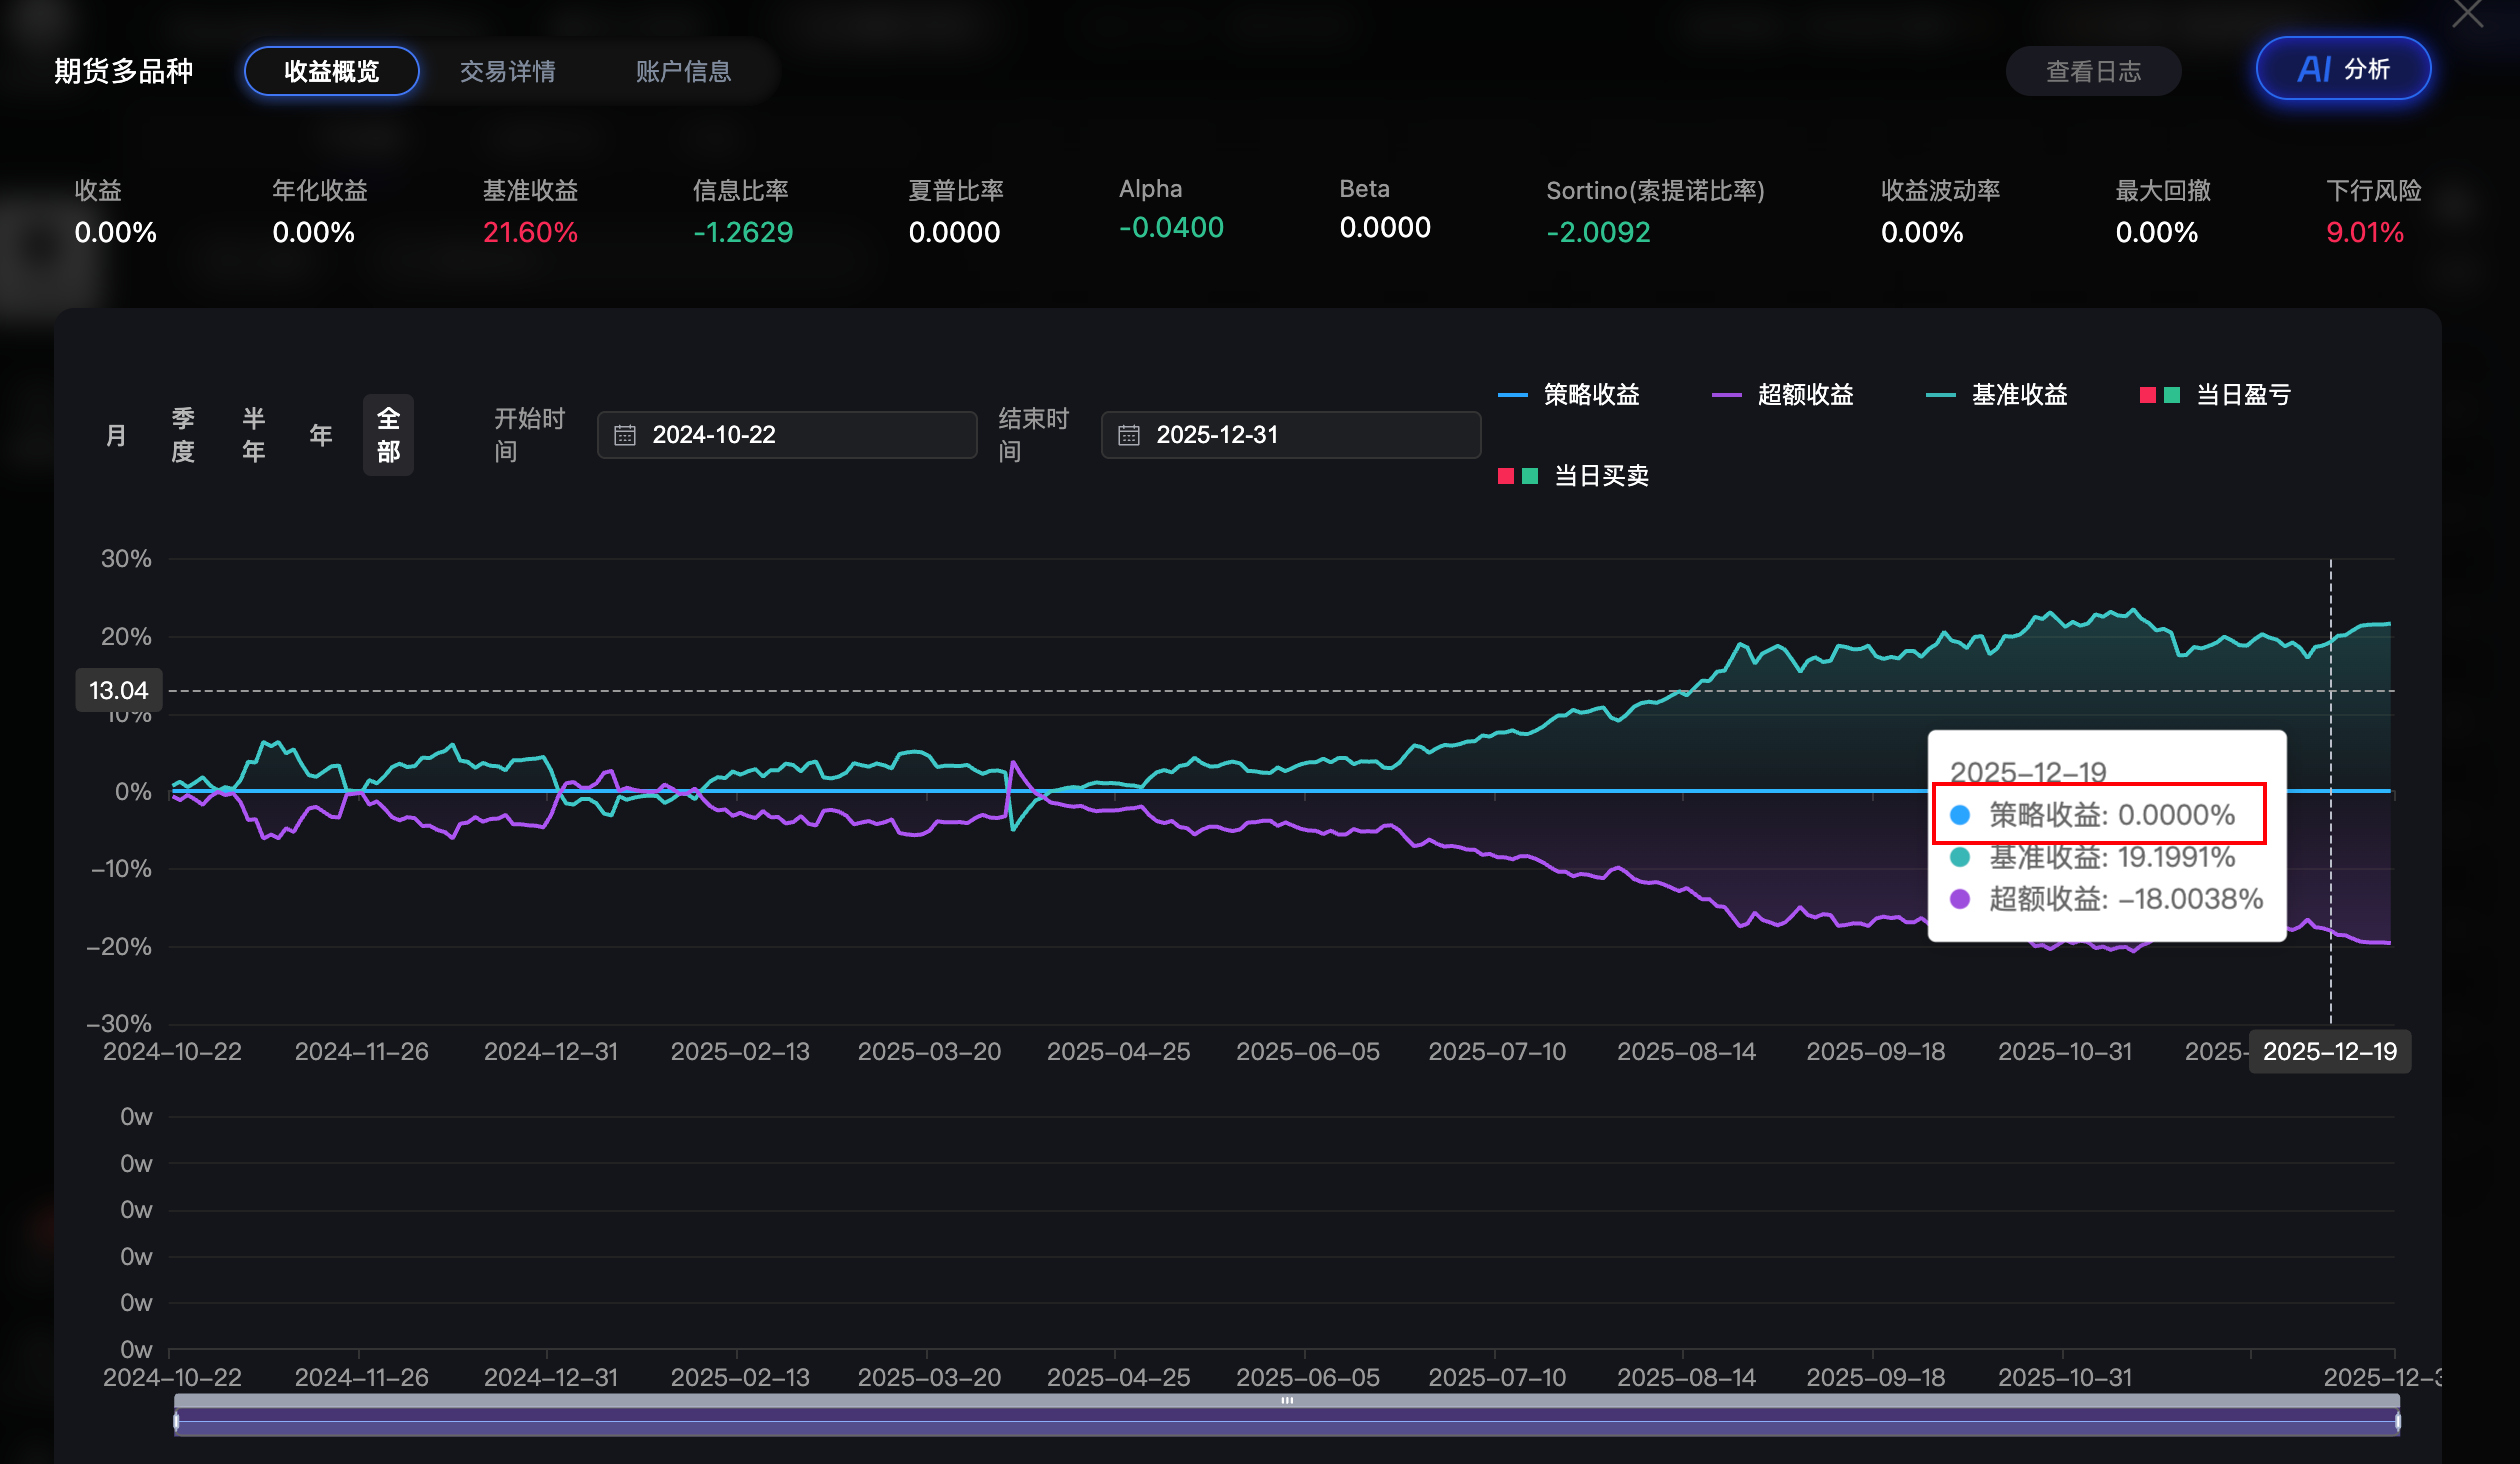The width and height of the screenshot is (2520, 1464).
Task: Click the 基准收益 value 21.60%
Action: pos(530,232)
